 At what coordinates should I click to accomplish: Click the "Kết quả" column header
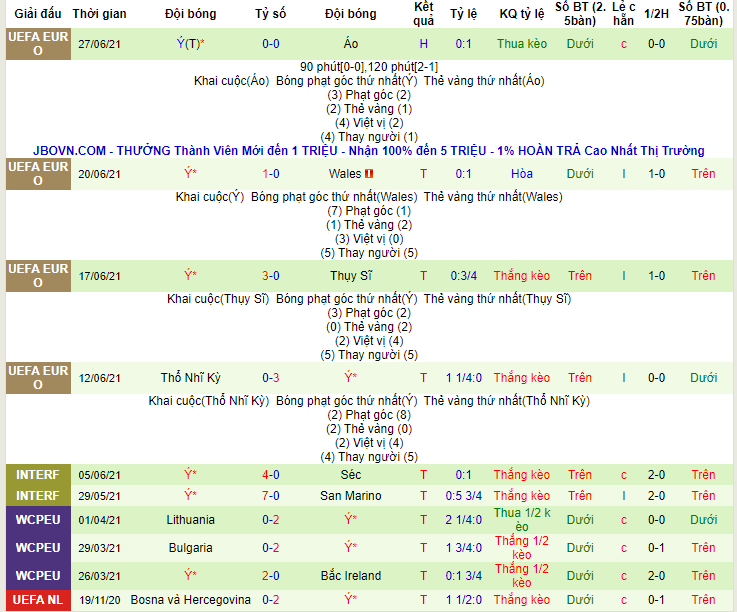point(424,15)
